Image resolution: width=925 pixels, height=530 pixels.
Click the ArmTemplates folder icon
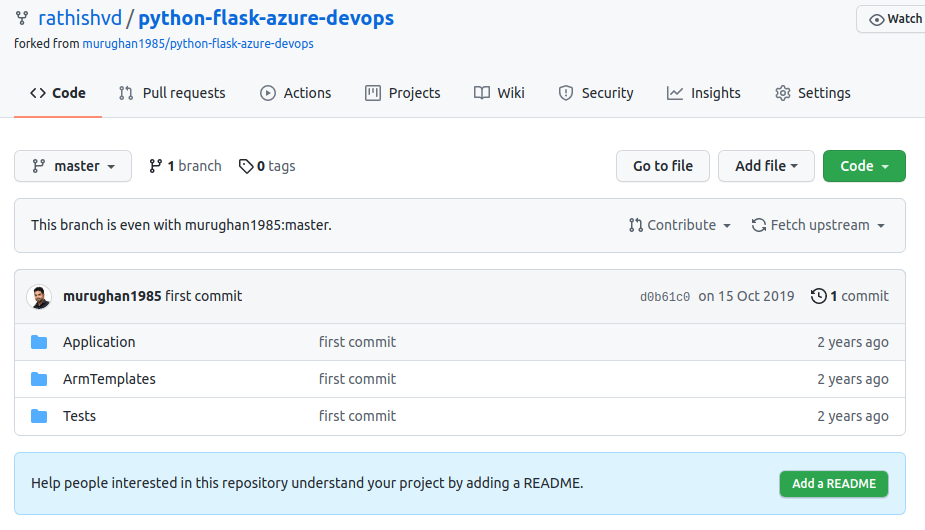point(39,379)
